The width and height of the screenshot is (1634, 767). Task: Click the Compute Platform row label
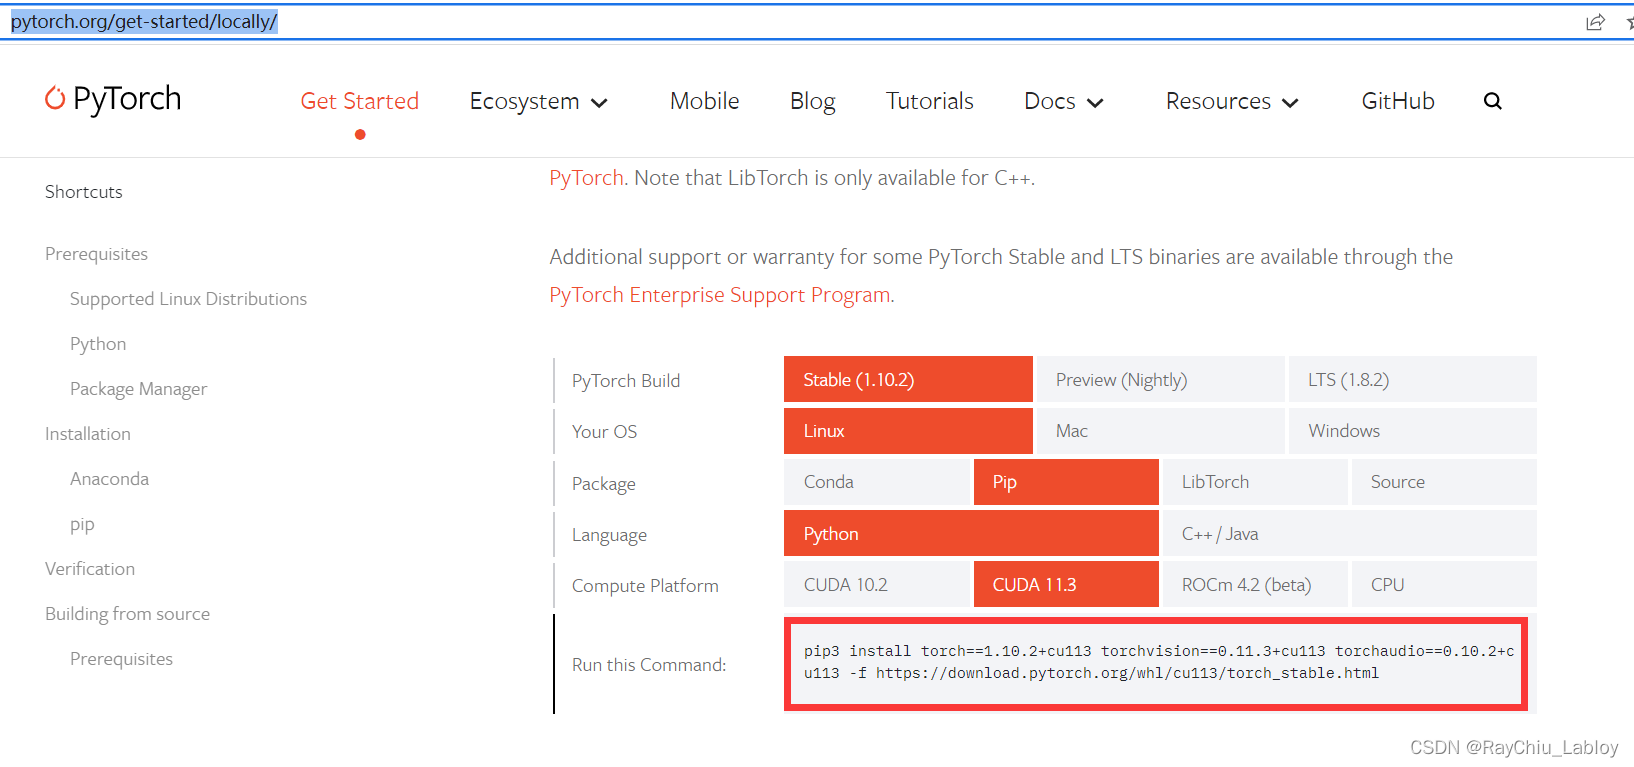tap(645, 586)
